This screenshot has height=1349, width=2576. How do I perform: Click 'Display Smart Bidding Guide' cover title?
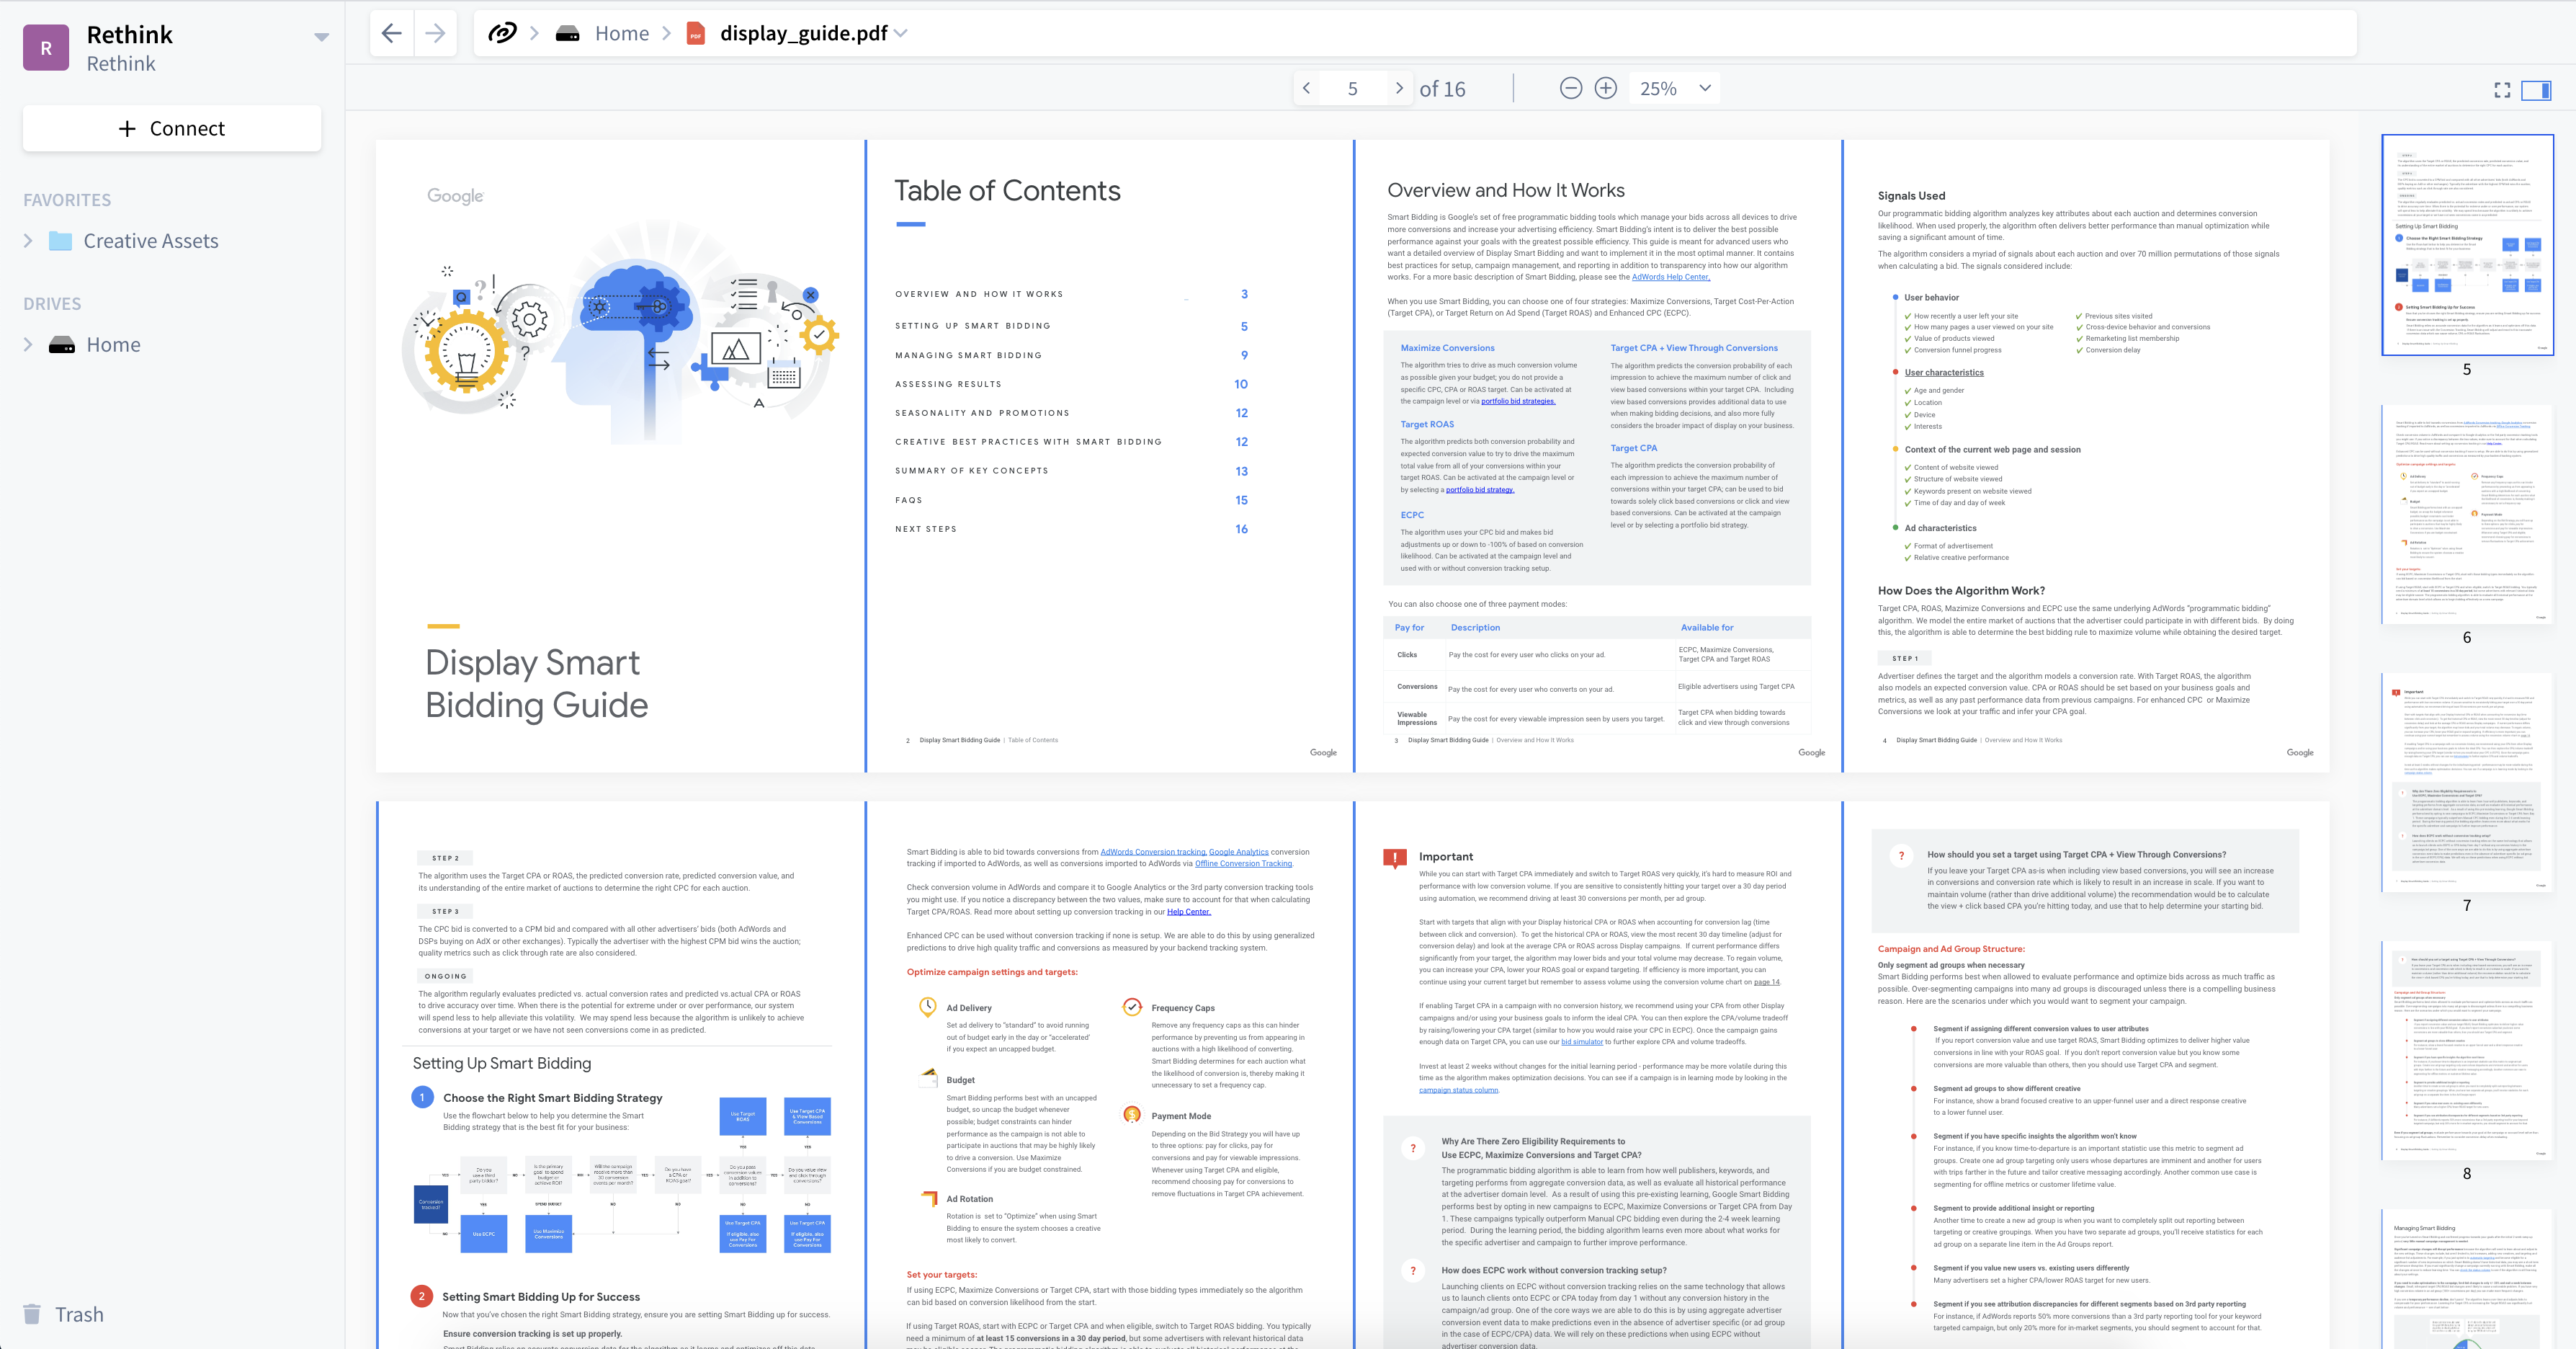click(x=536, y=684)
